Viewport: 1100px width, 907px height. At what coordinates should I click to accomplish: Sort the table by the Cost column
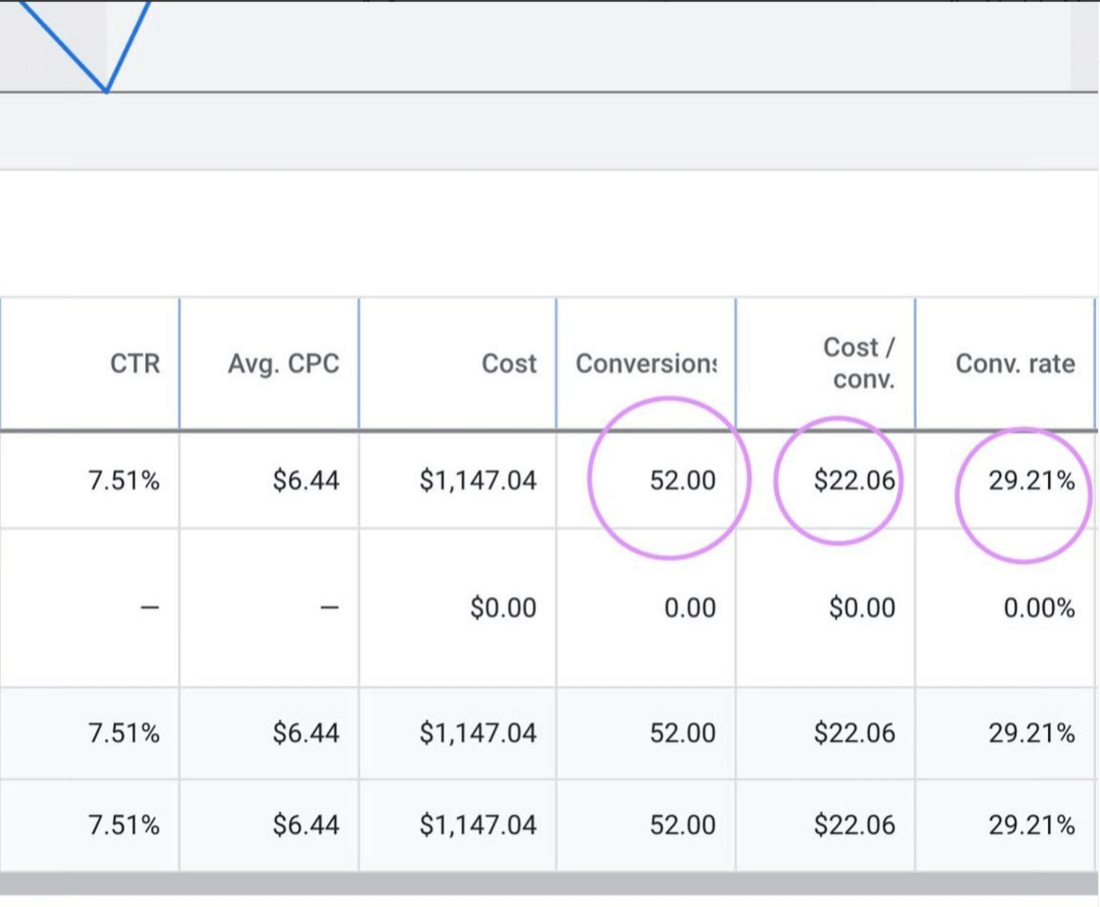509,364
